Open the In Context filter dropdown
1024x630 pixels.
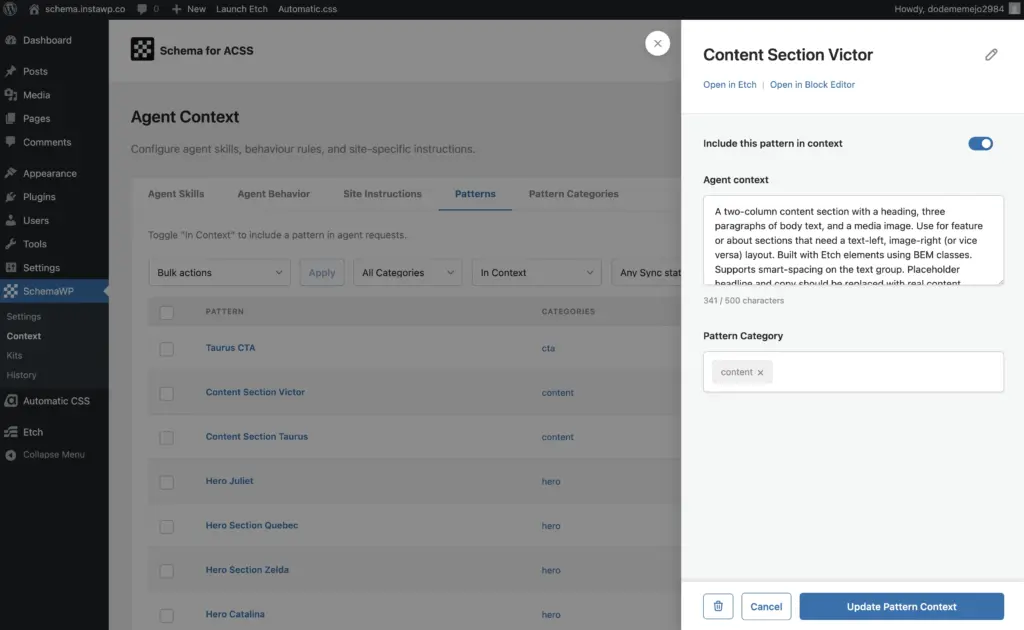536,272
